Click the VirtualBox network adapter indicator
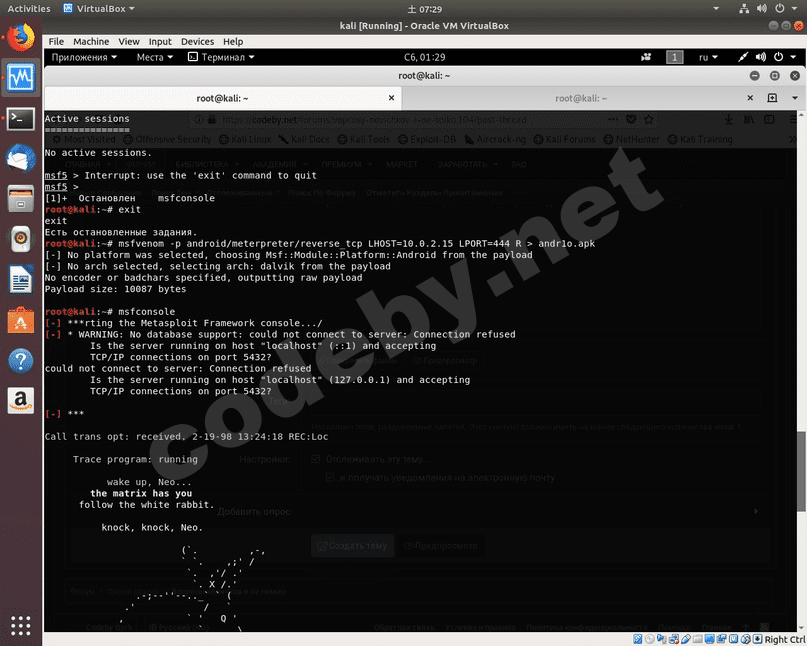This screenshot has width=807, height=646. (673, 639)
